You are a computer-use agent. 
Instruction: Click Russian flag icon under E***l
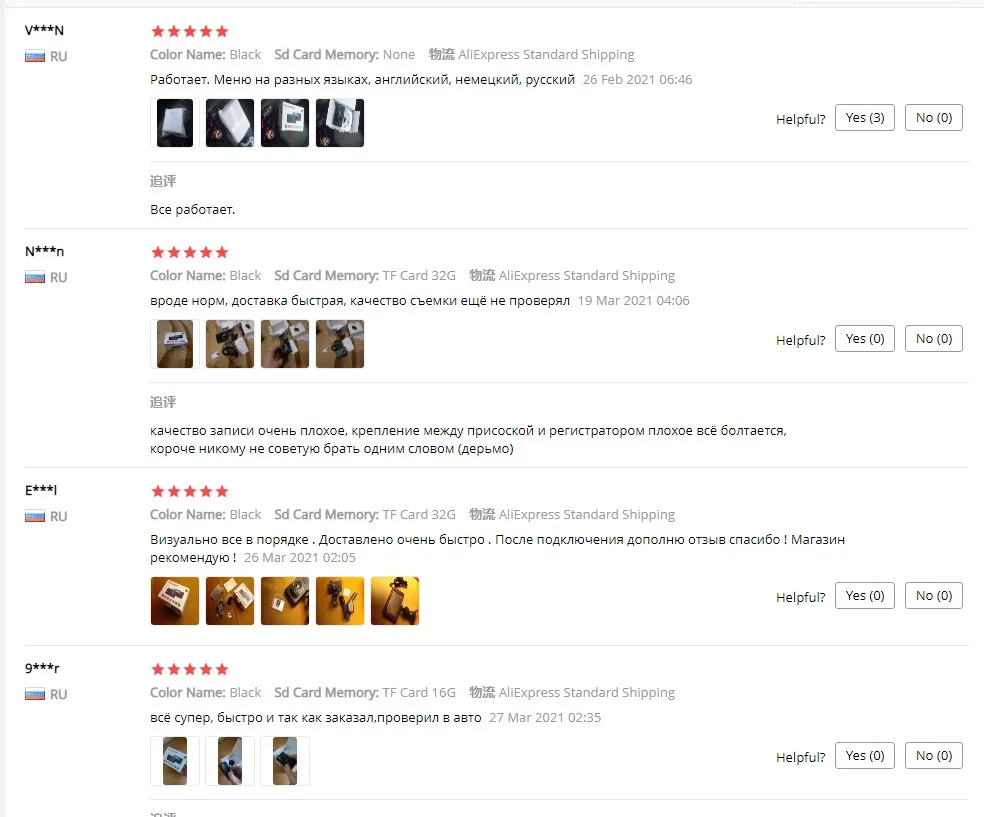point(35,516)
